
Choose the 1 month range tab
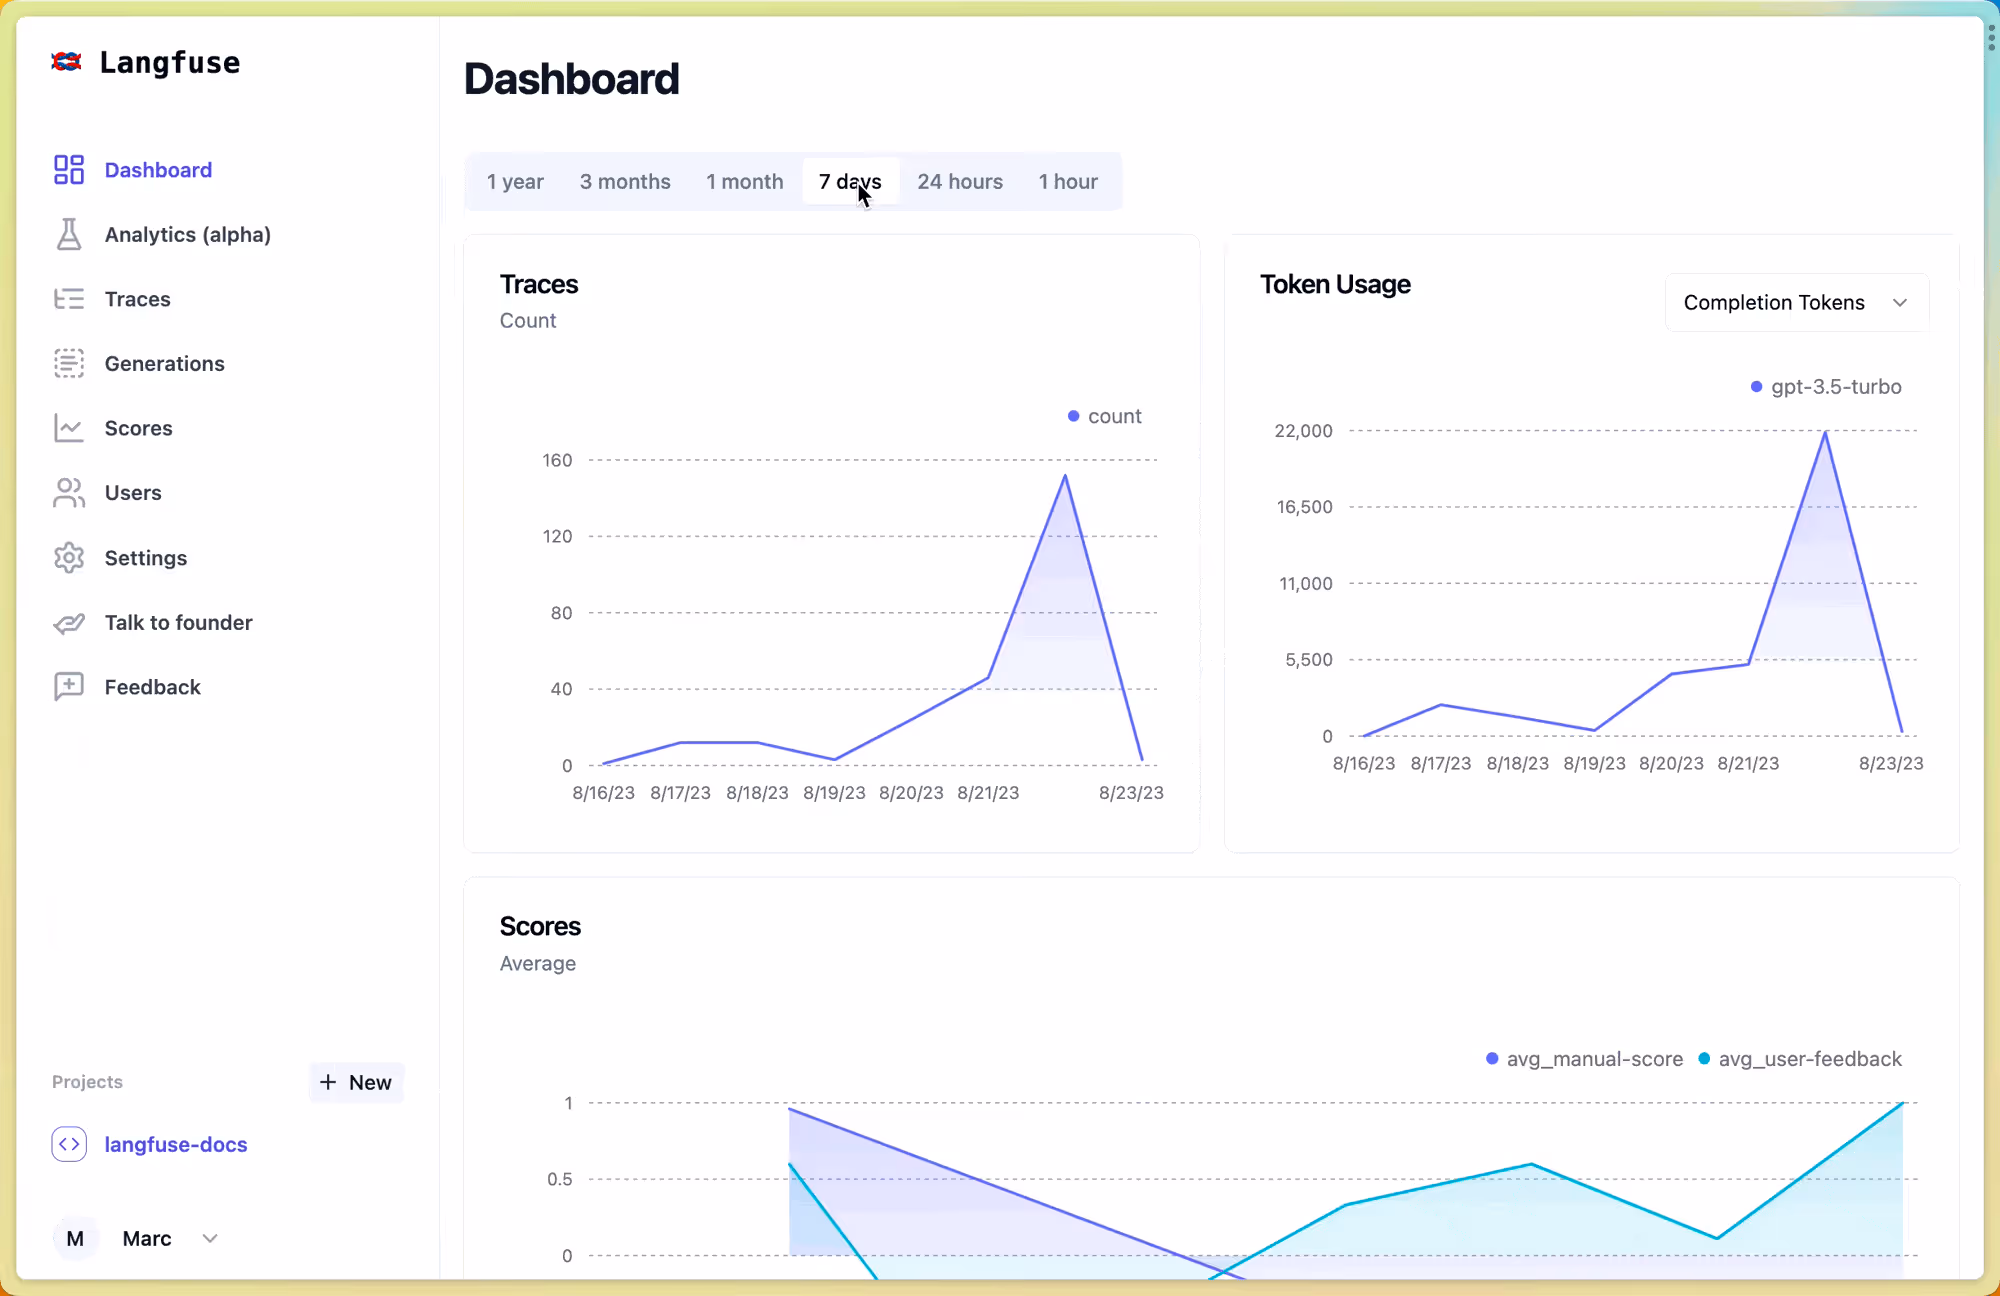[745, 182]
